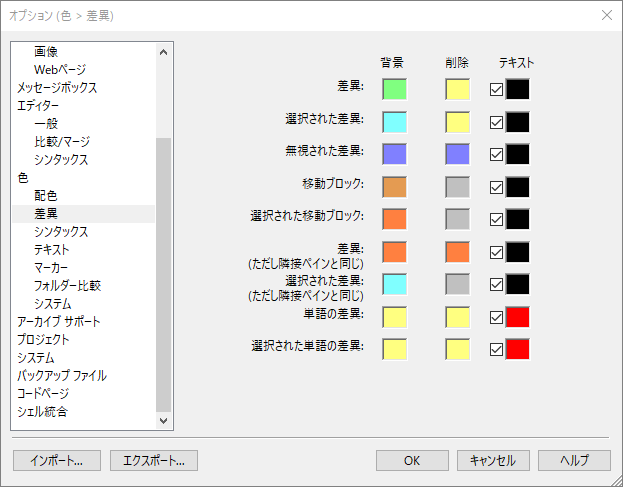The width and height of the screenshot is (623, 487).
Task: Pick 選択された差異 text black swatch
Action: pos(517,122)
